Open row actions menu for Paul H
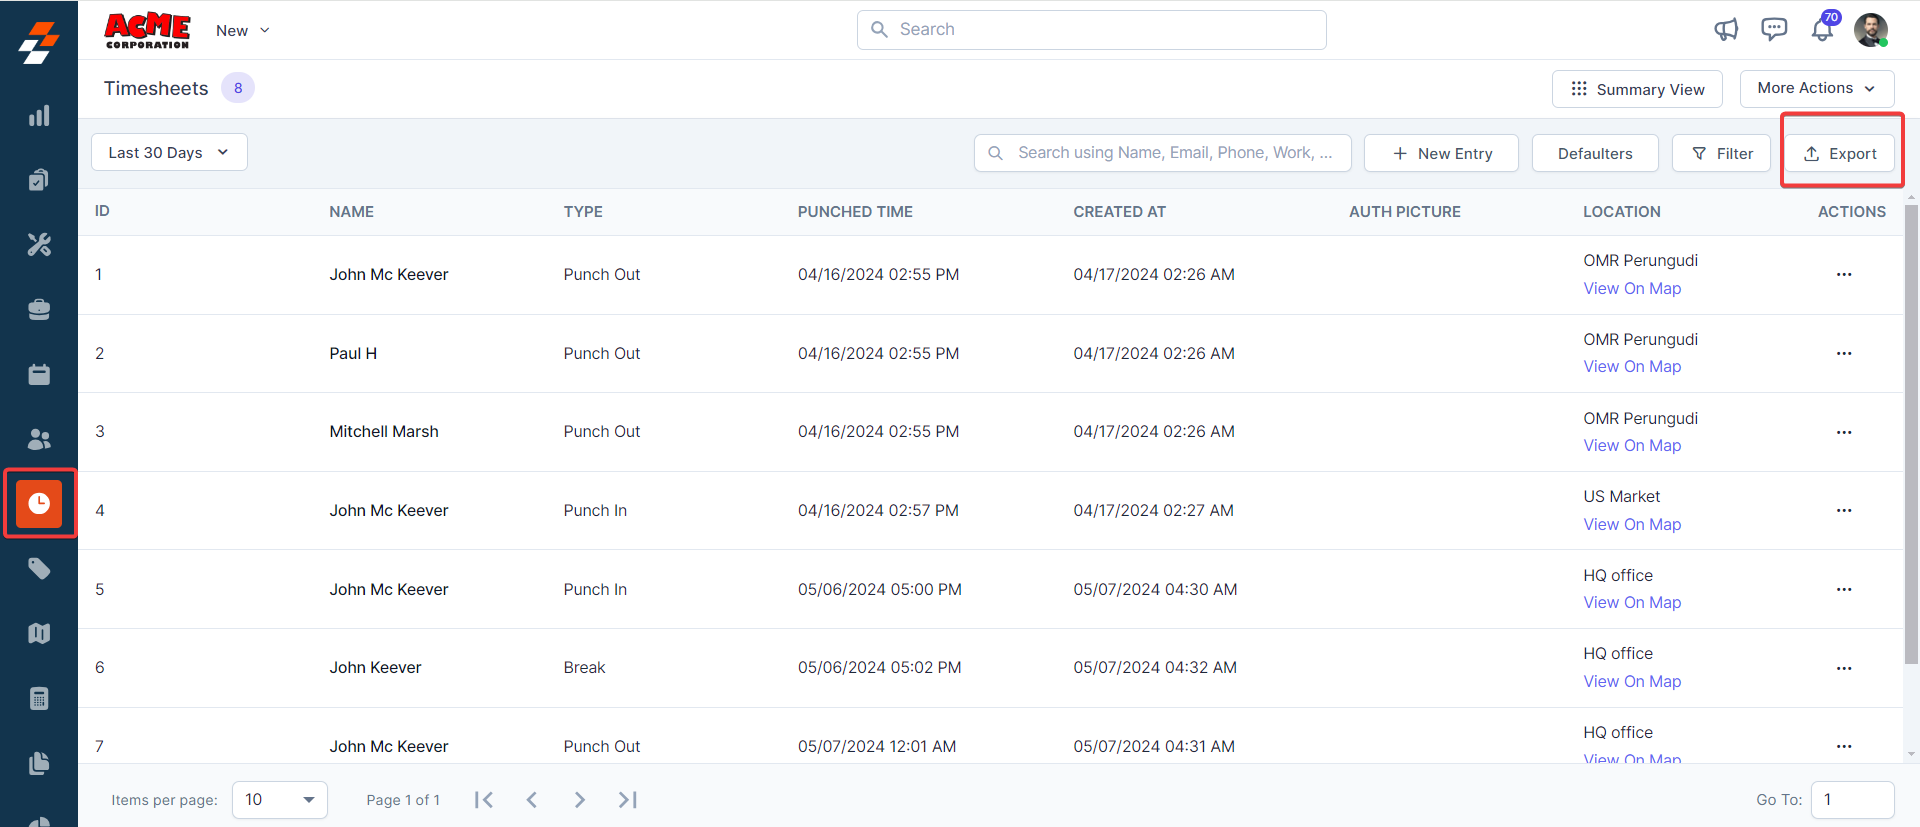 (1844, 353)
